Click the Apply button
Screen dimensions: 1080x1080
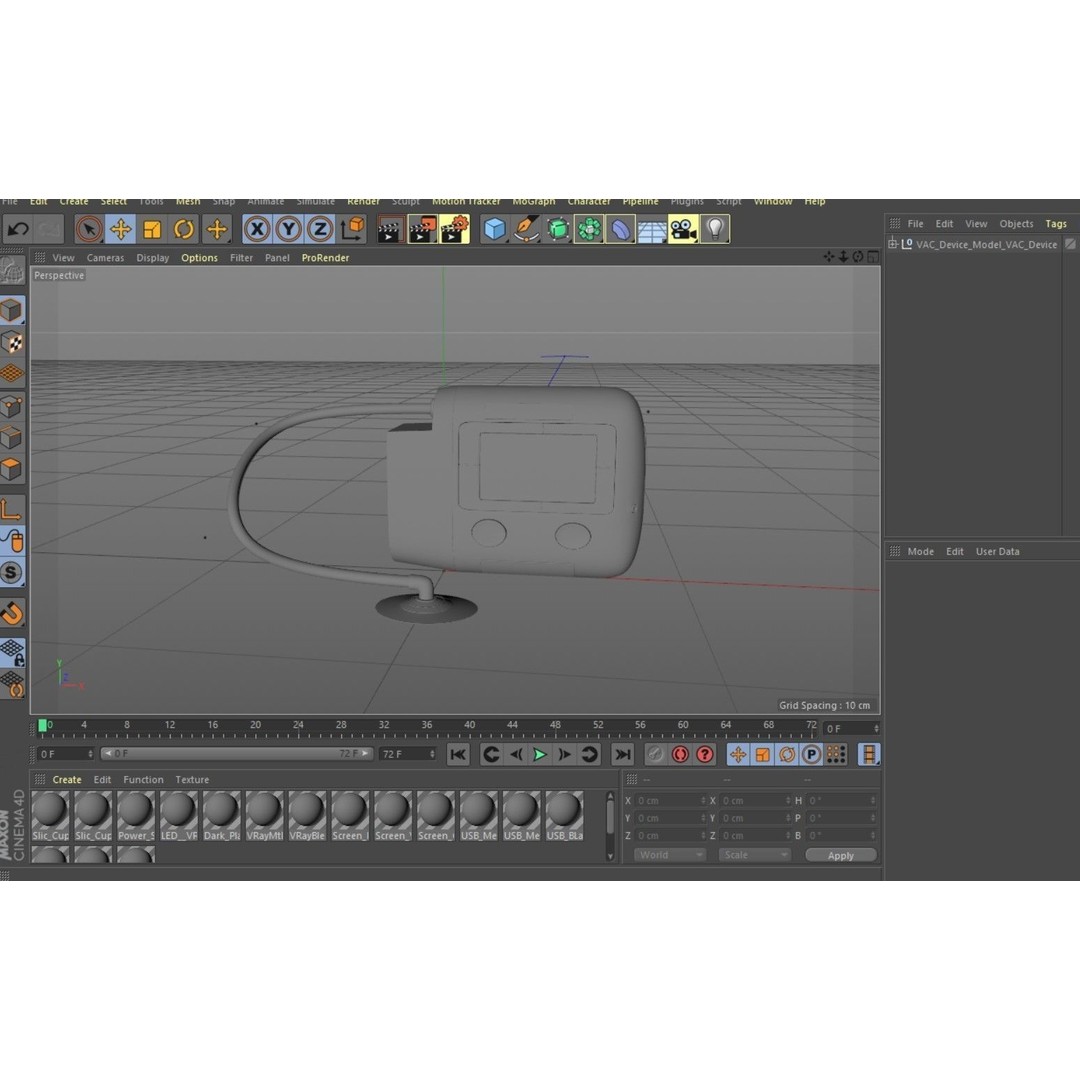pos(841,855)
